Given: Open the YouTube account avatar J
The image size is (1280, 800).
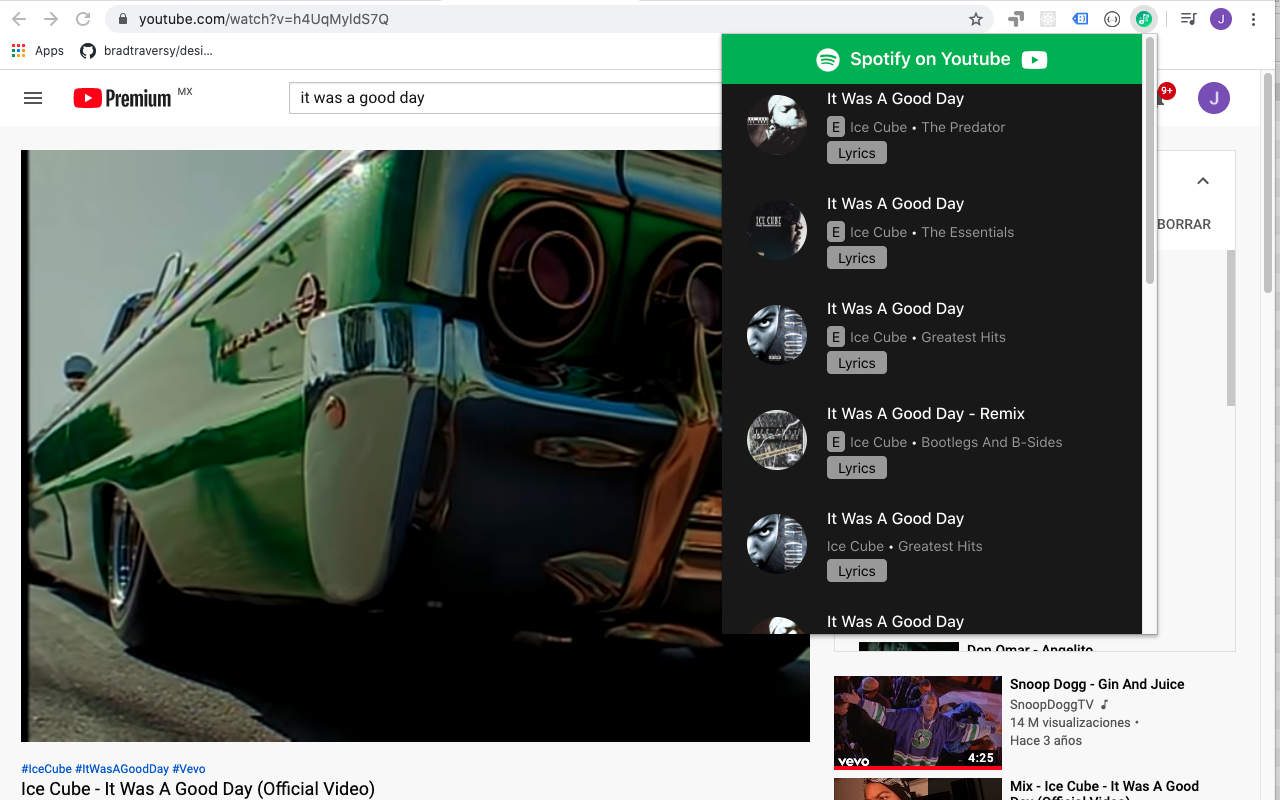Looking at the screenshot, I should pos(1214,98).
